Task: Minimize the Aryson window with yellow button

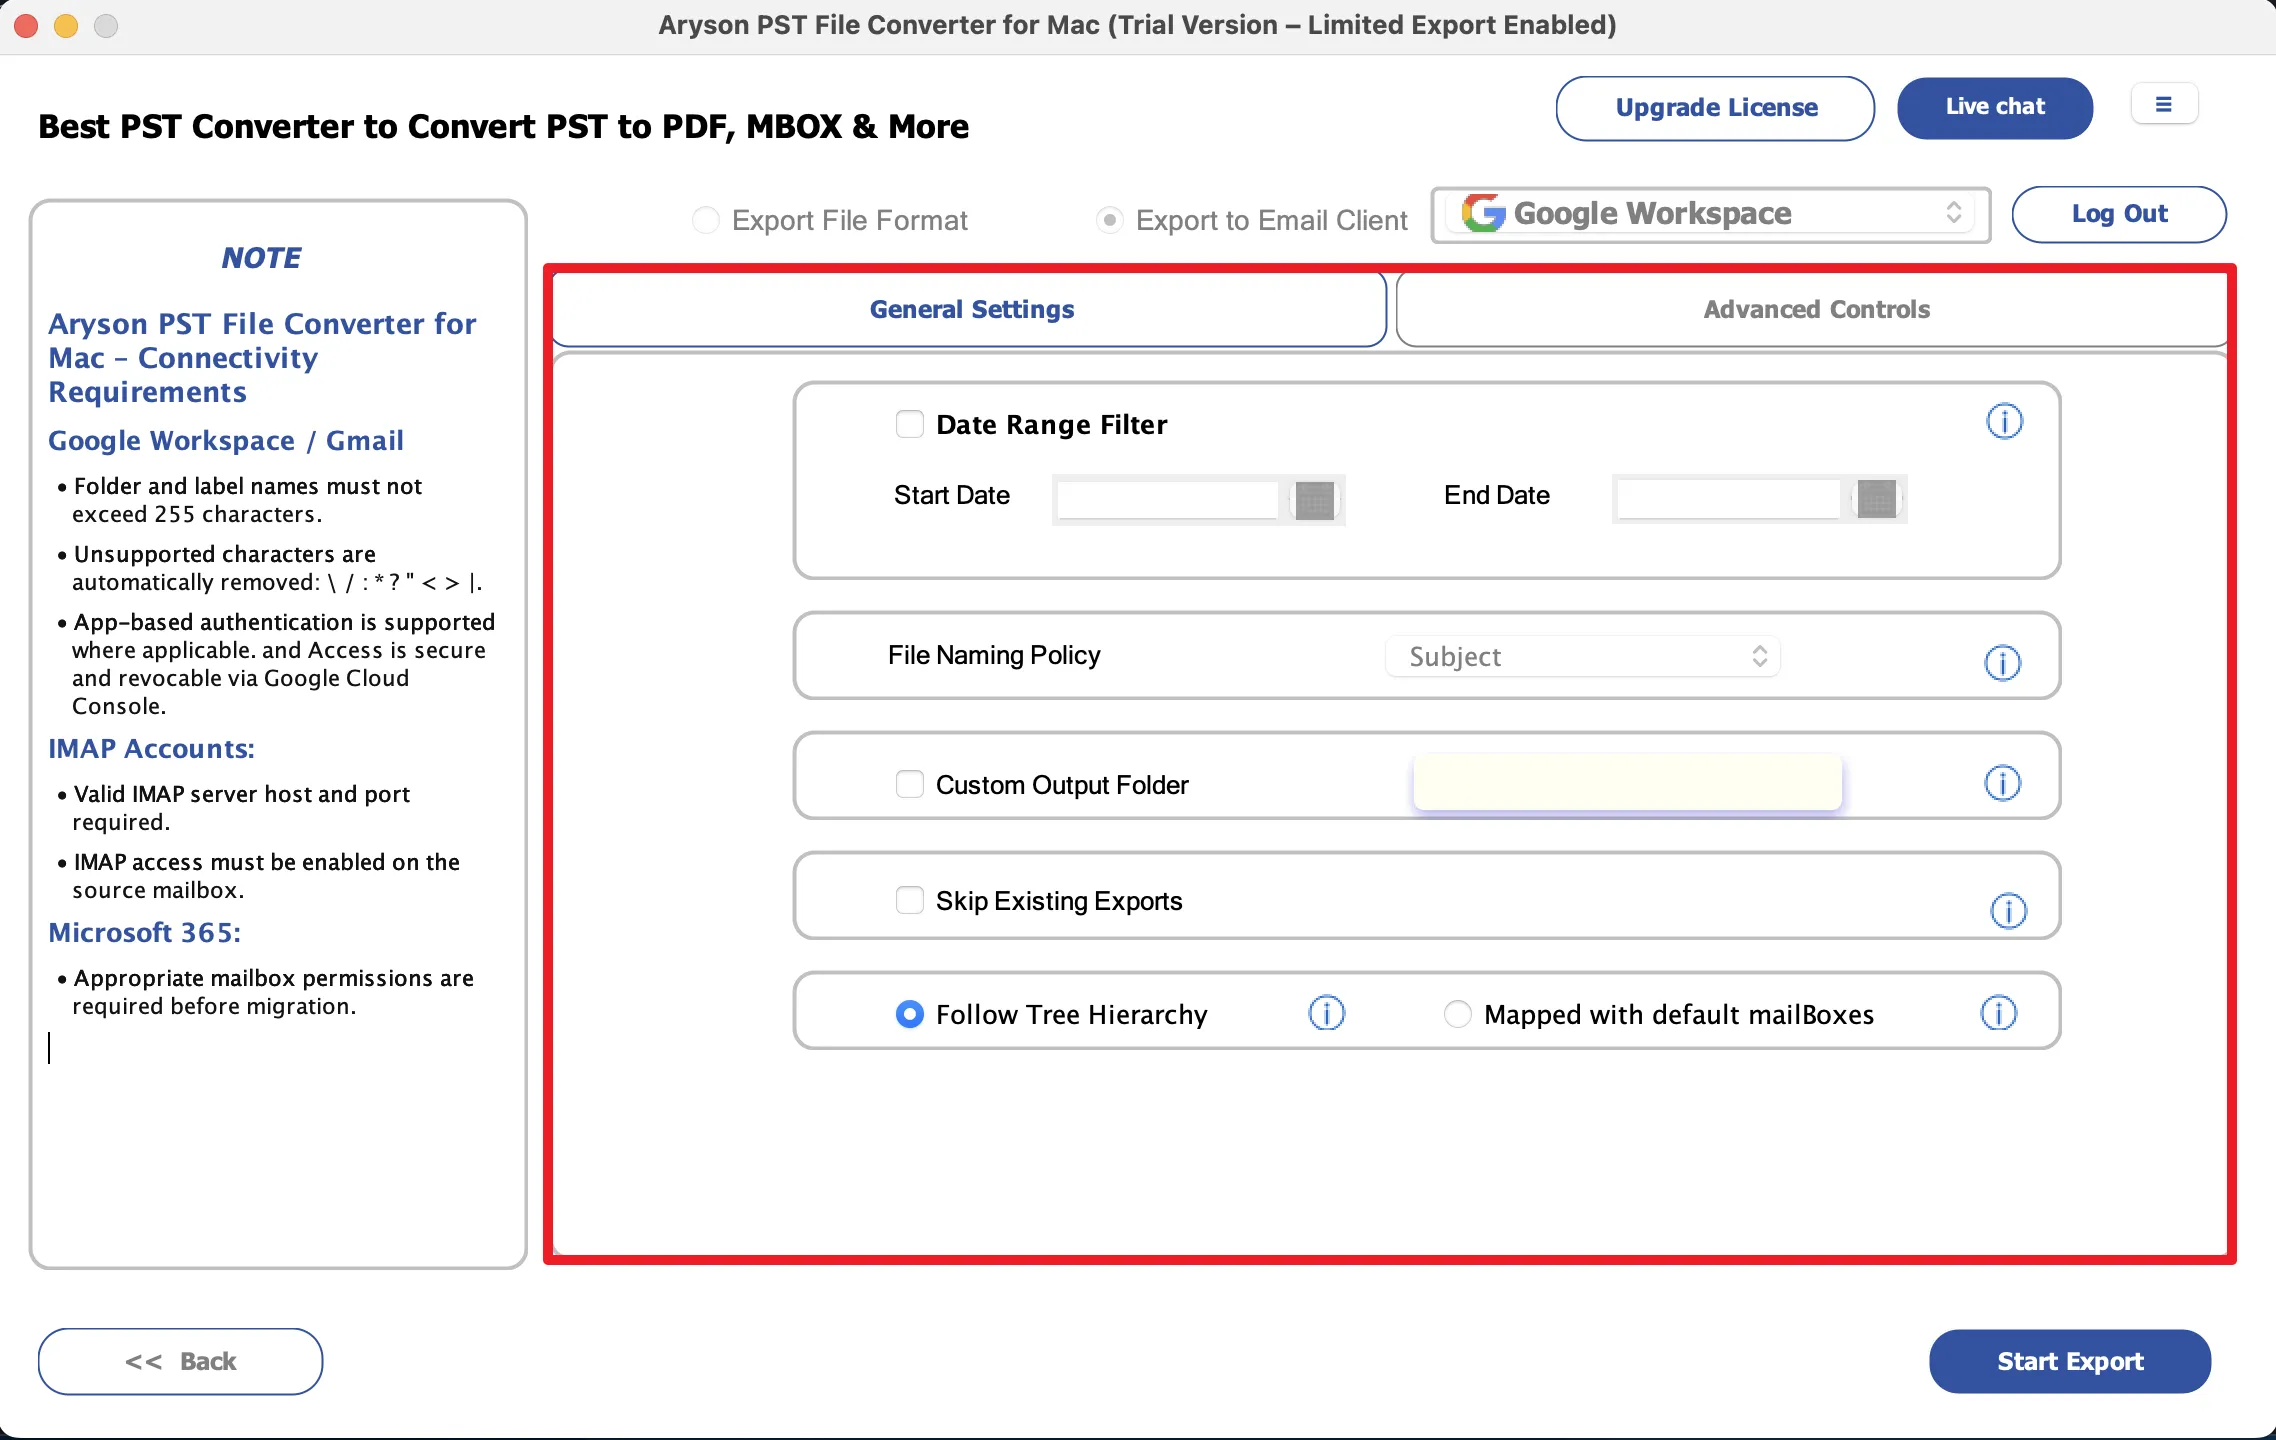Action: 66,26
